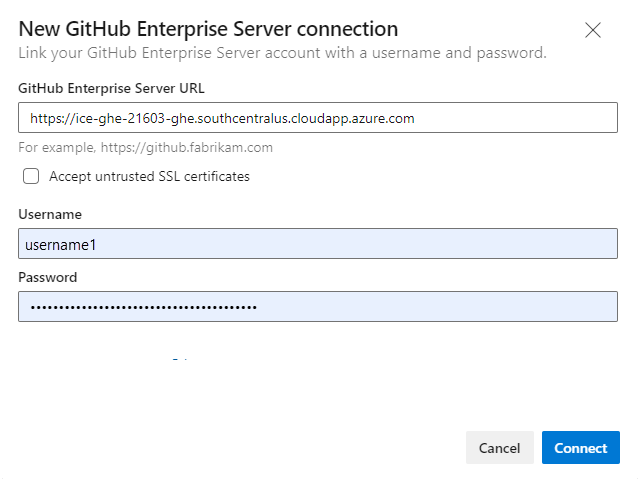Enable Accept untrusted SSL certificates checkbox
The width and height of the screenshot is (638, 486).
[31, 177]
